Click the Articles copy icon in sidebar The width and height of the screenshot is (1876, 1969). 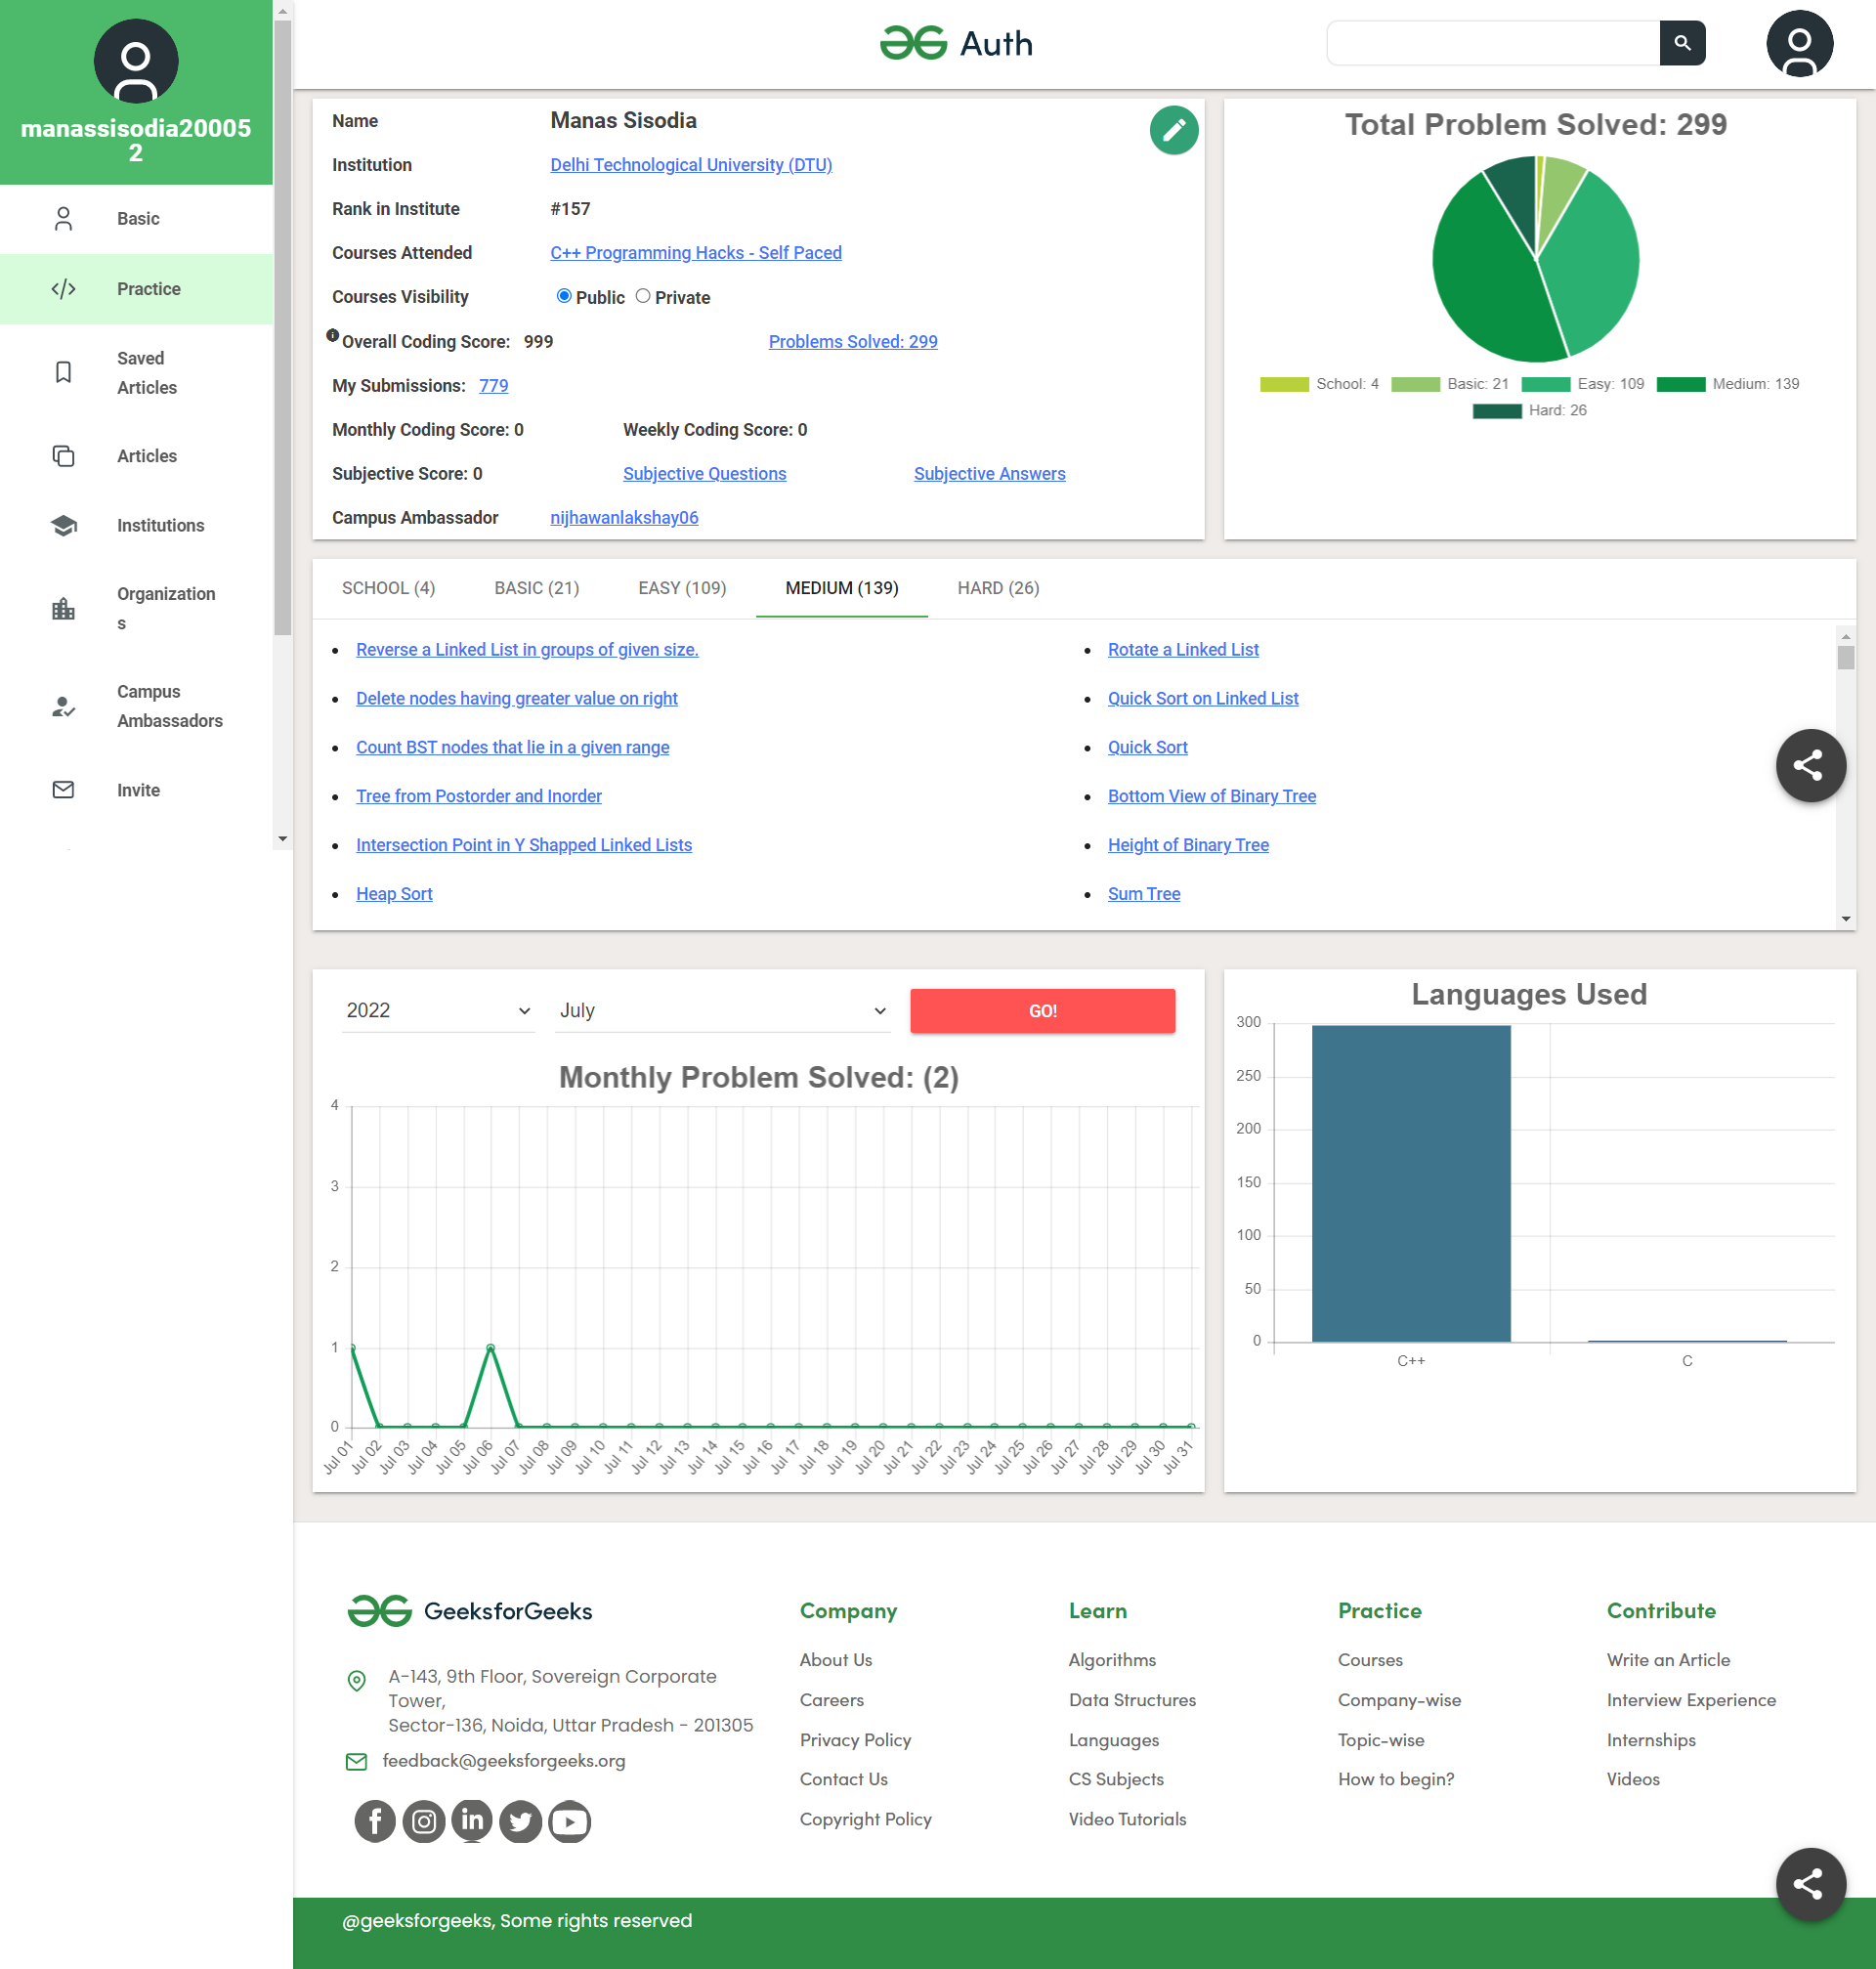63,456
